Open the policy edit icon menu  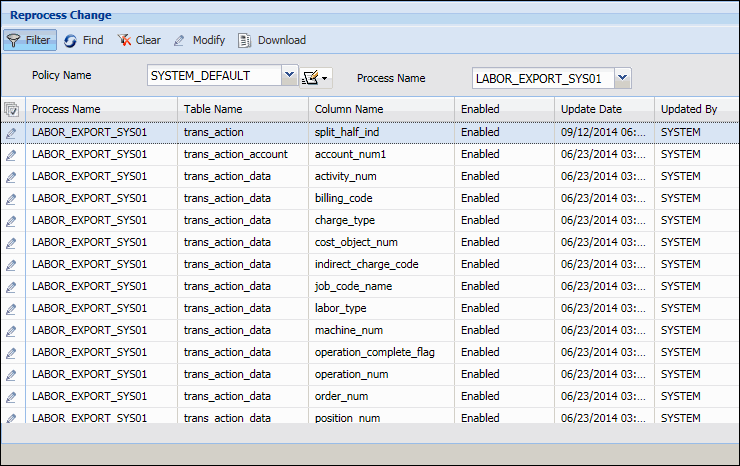pos(315,77)
